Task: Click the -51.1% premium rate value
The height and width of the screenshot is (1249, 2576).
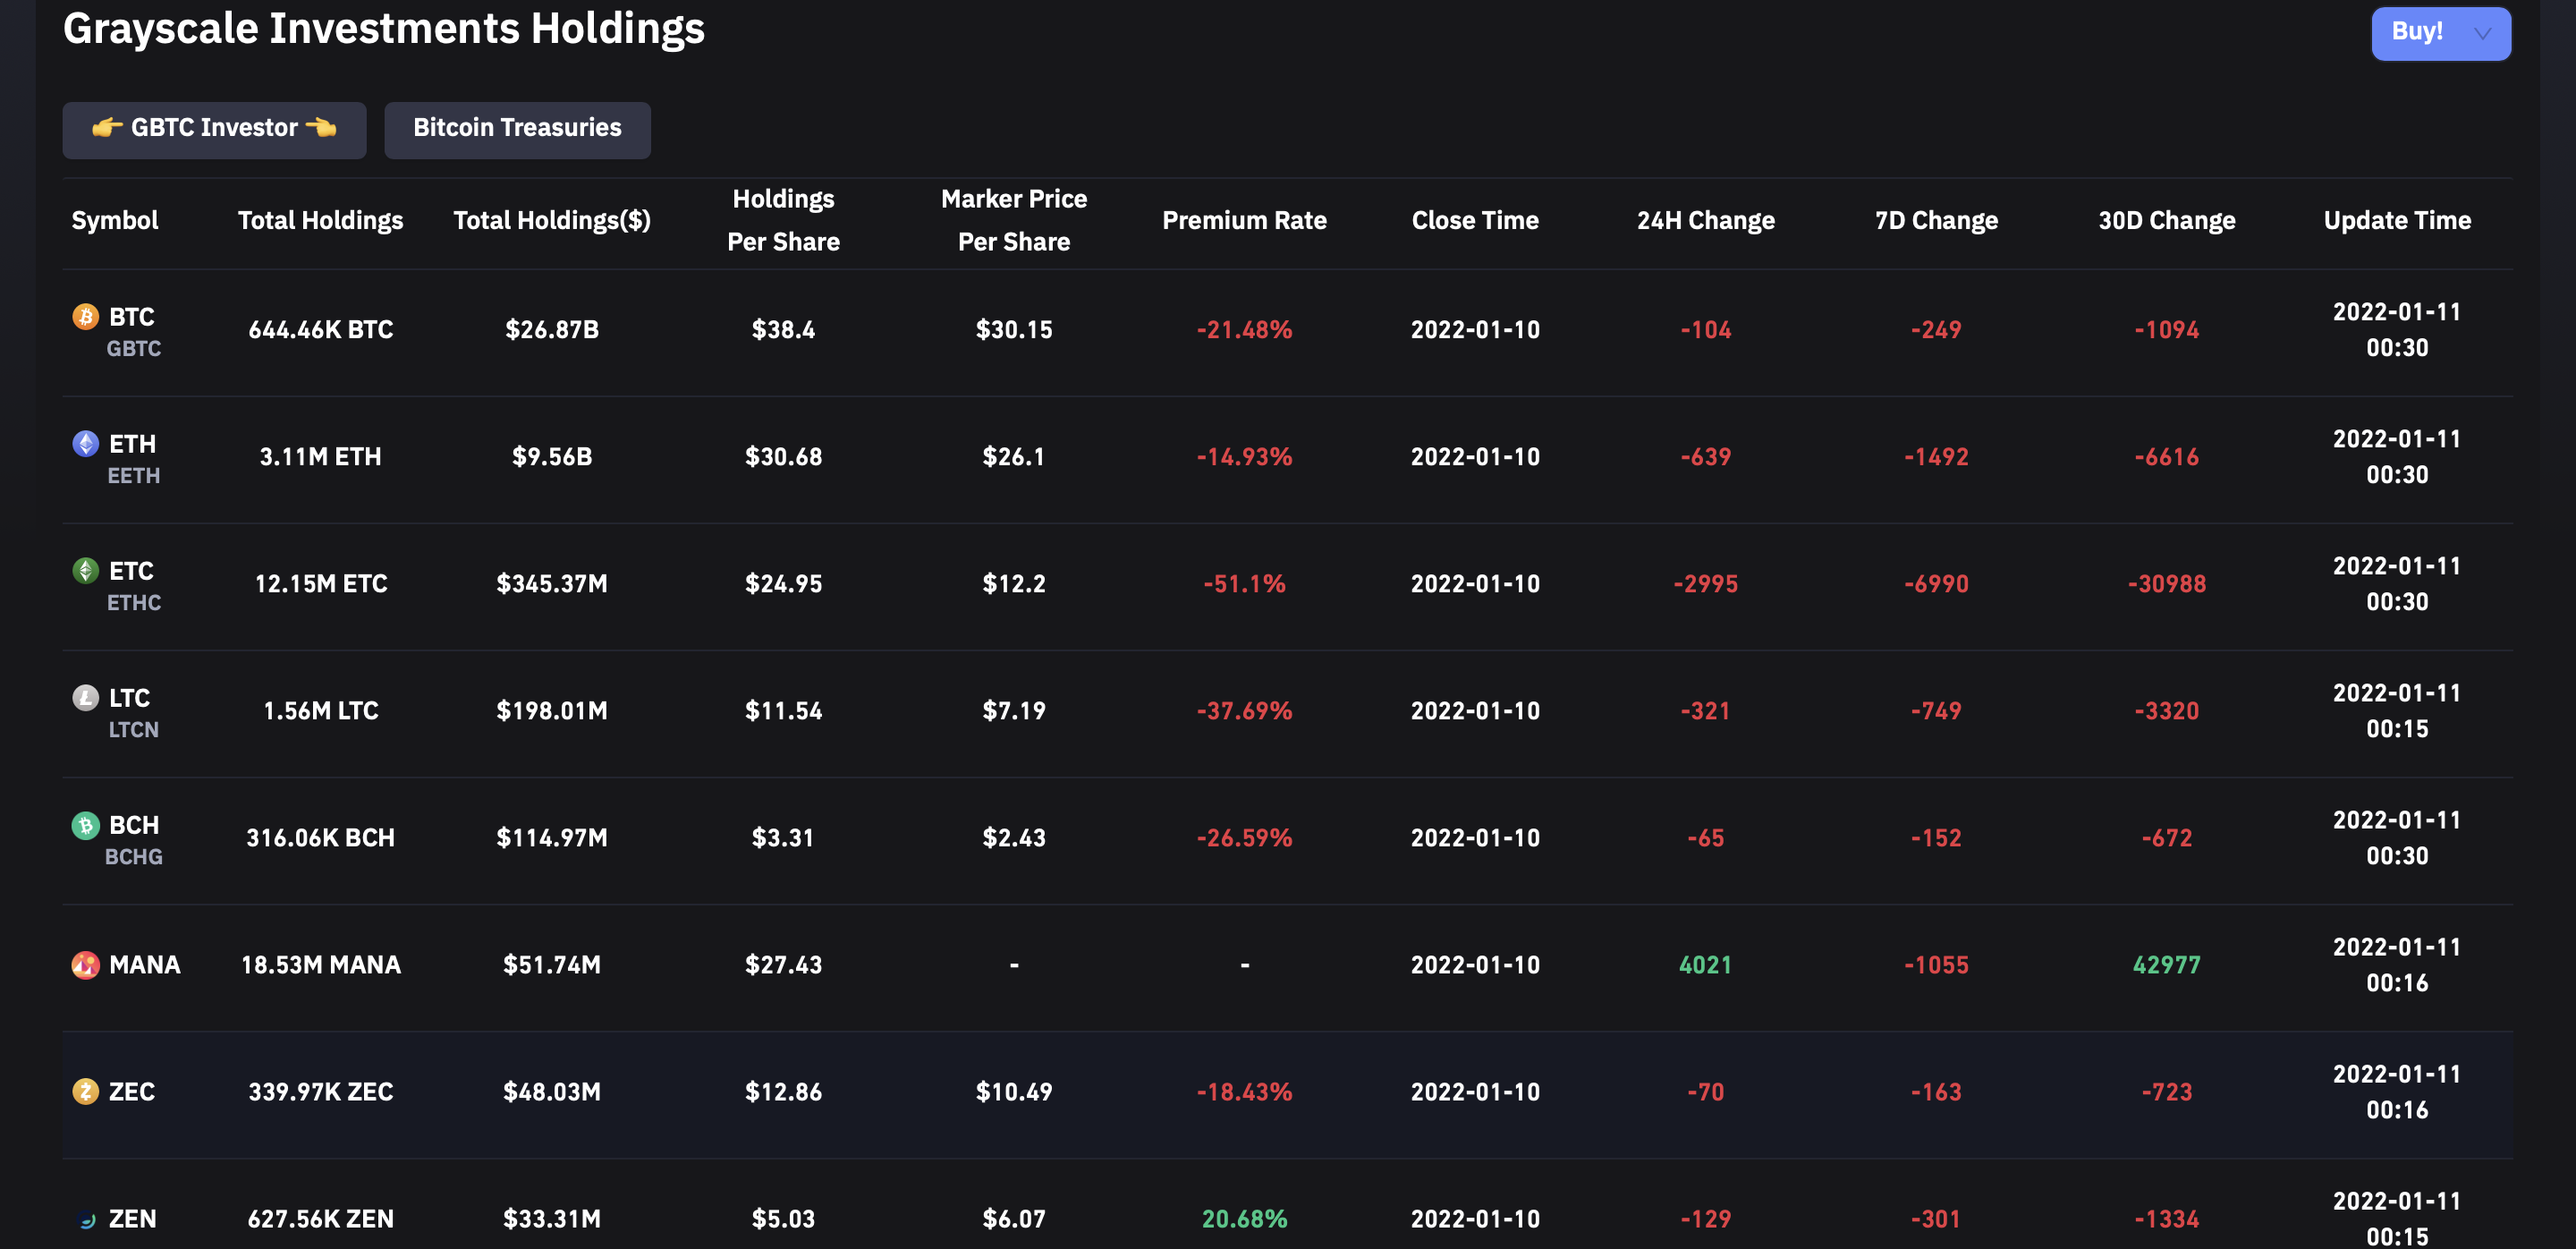Action: click(x=1244, y=584)
